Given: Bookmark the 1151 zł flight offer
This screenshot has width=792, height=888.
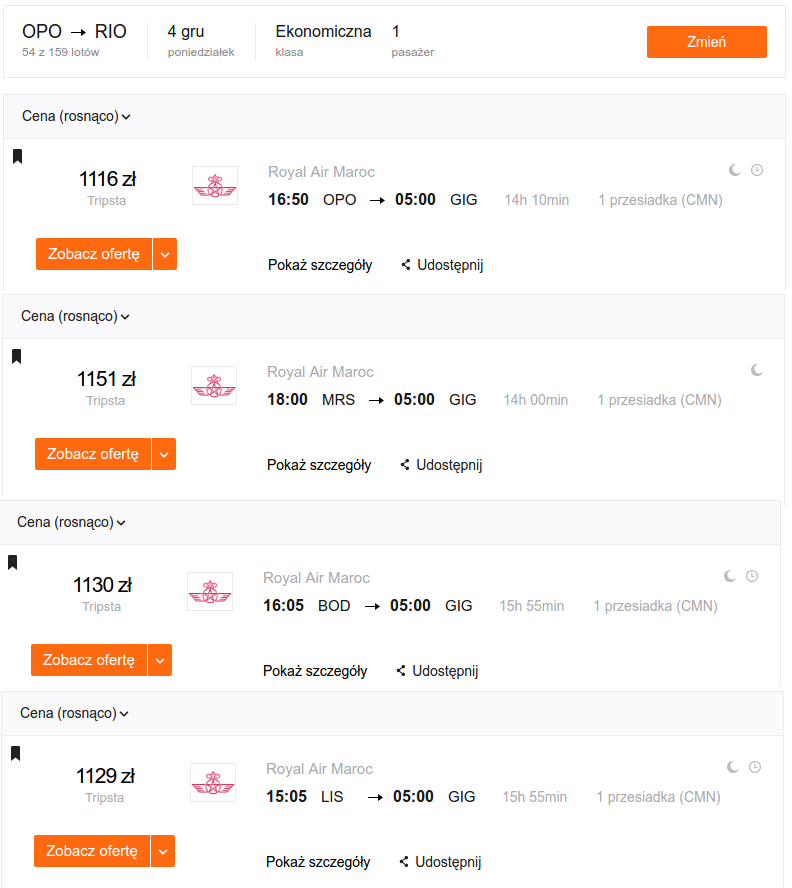Looking at the screenshot, I should (16, 356).
